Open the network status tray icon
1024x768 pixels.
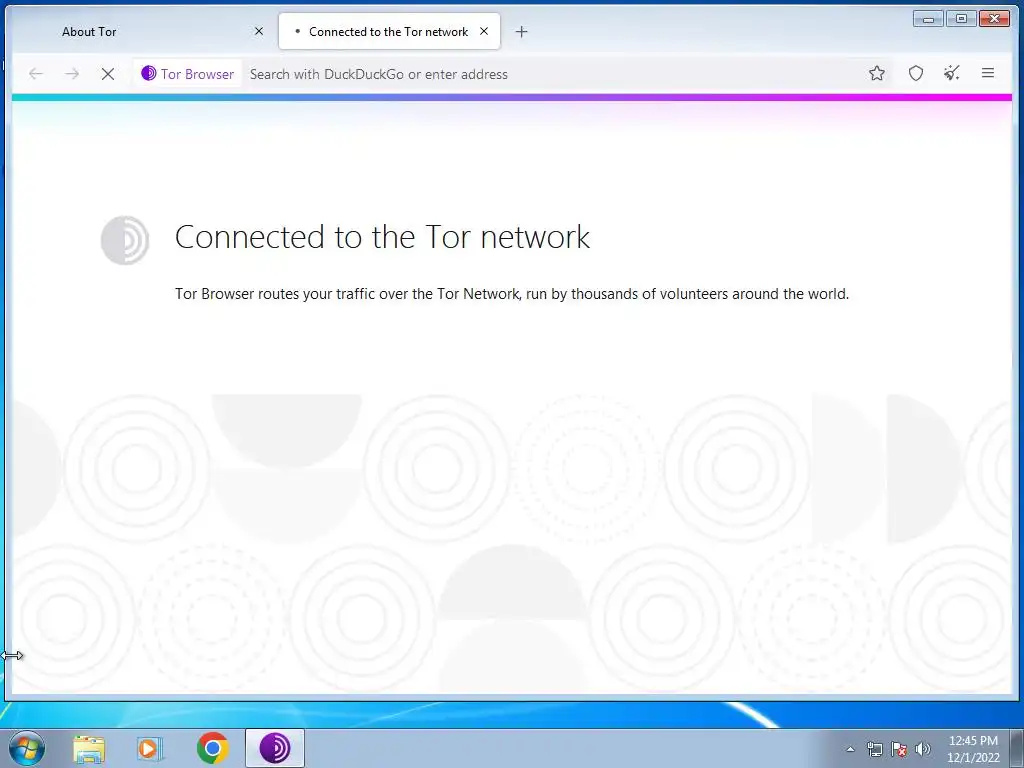click(x=874, y=749)
